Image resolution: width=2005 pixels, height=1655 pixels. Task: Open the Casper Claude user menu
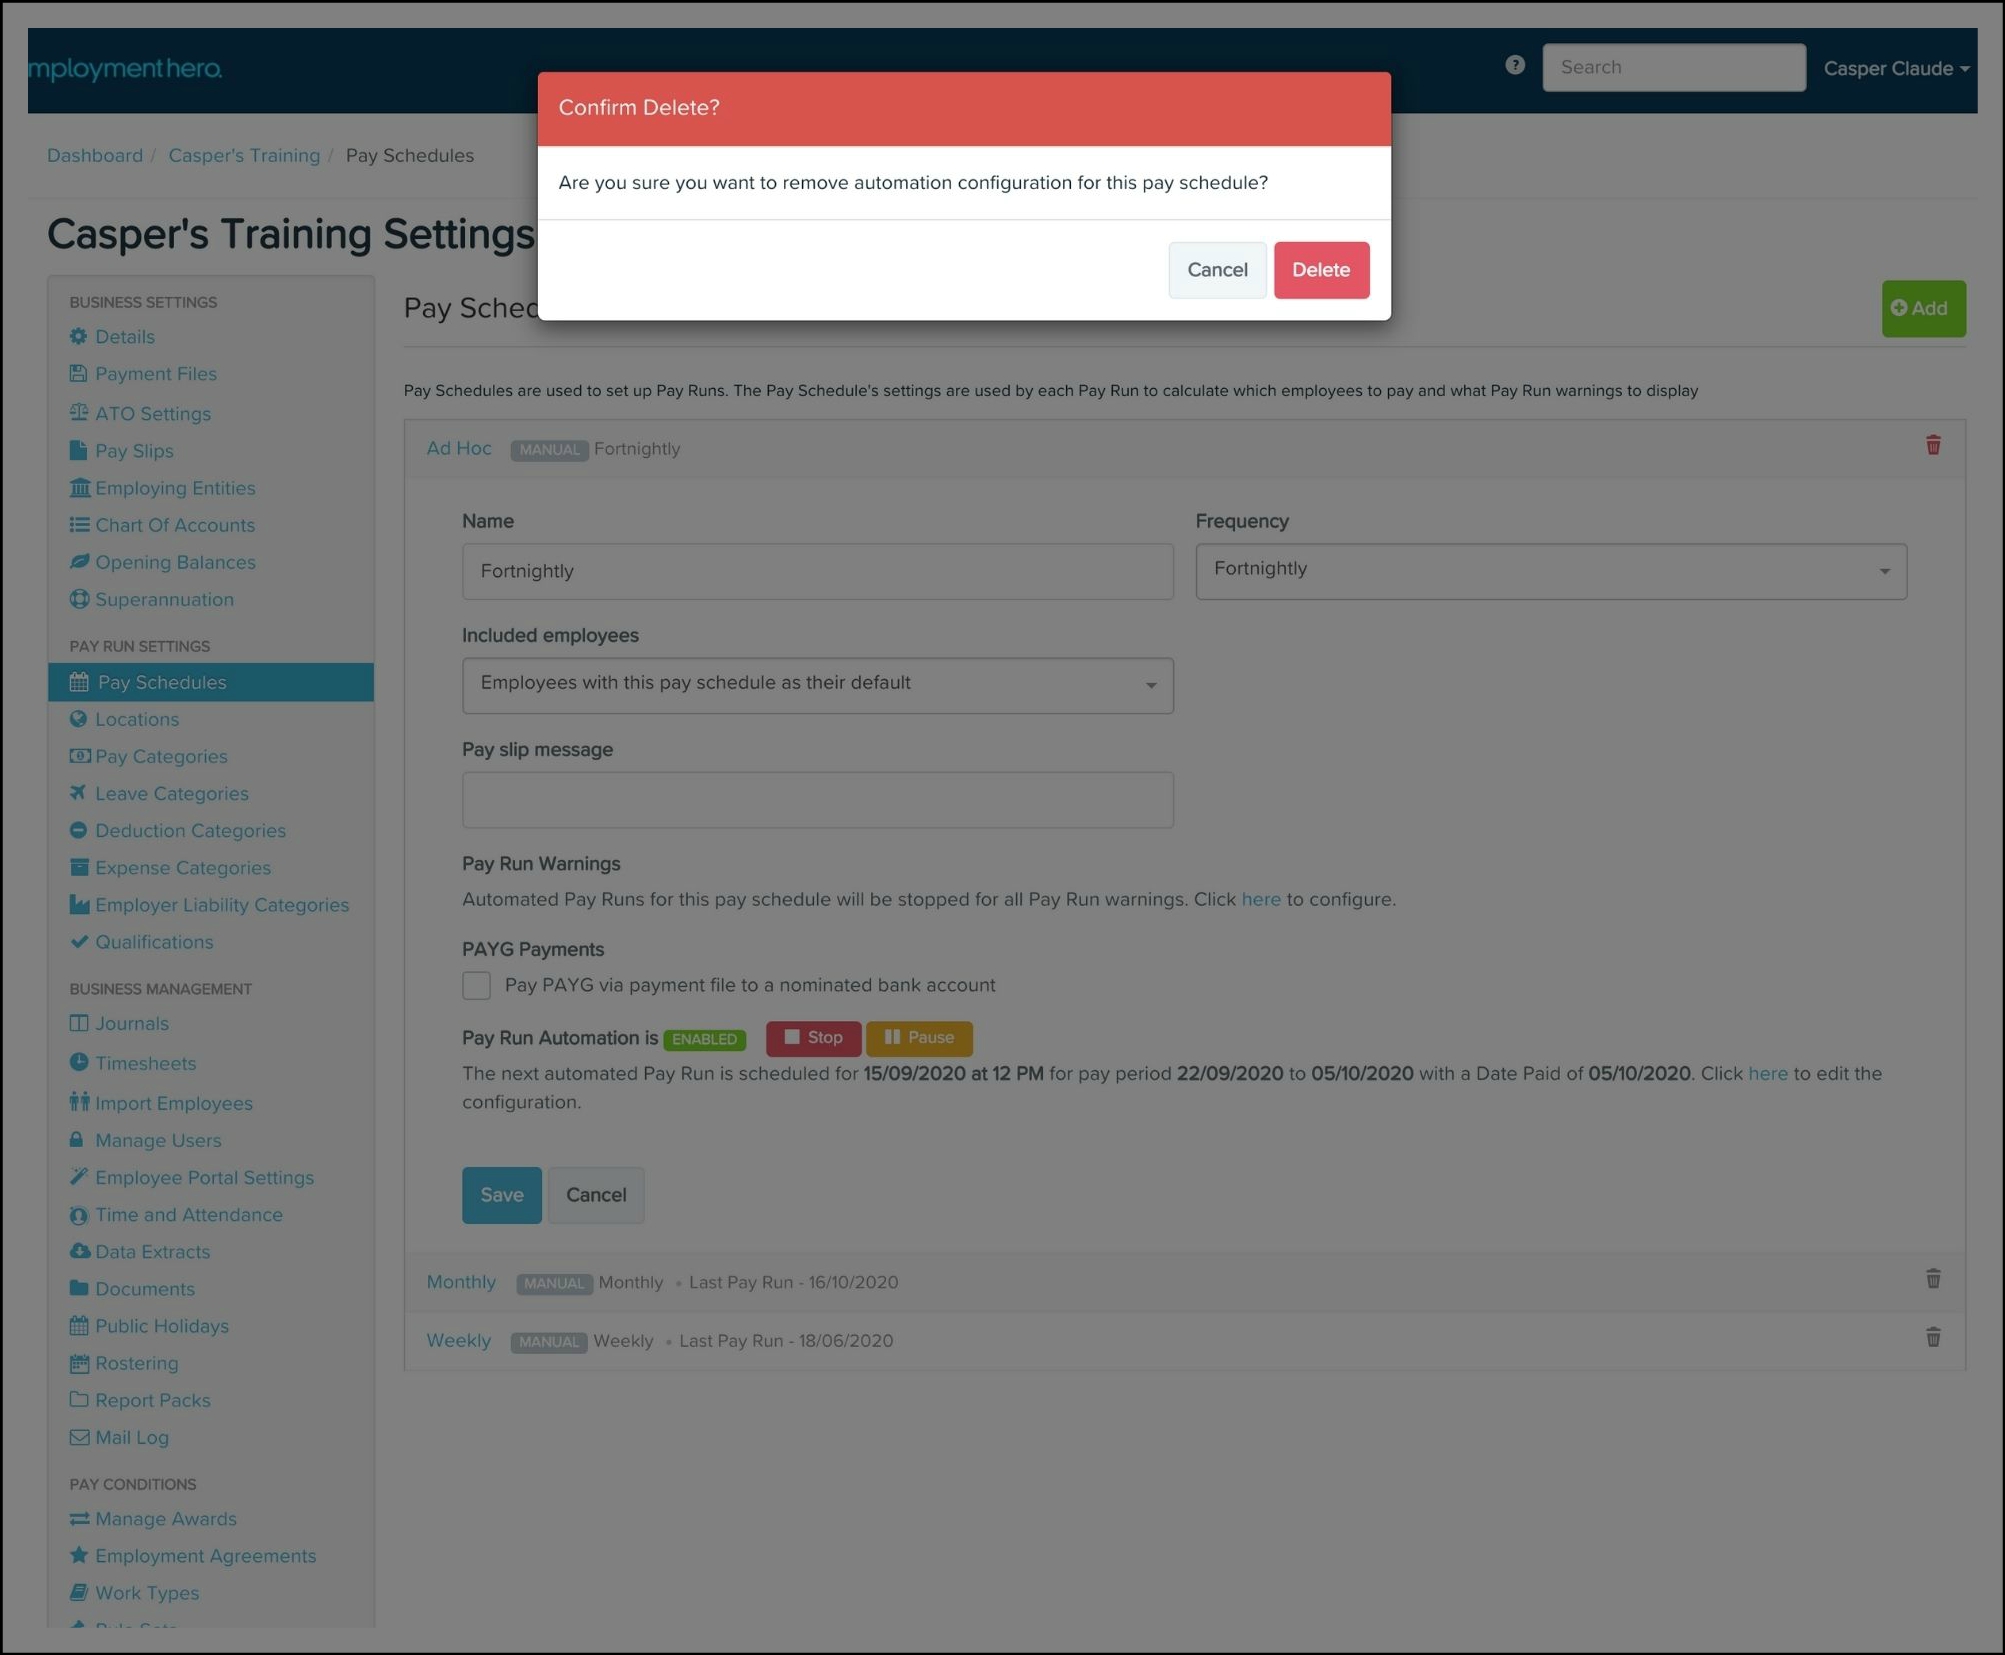[1895, 68]
